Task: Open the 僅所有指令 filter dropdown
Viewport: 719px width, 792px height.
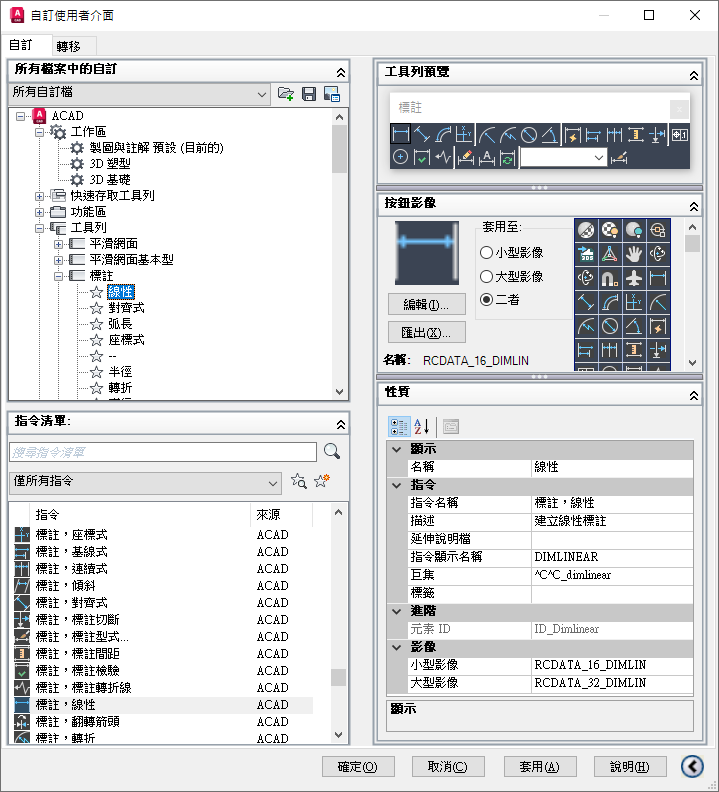Action: click(x=145, y=483)
